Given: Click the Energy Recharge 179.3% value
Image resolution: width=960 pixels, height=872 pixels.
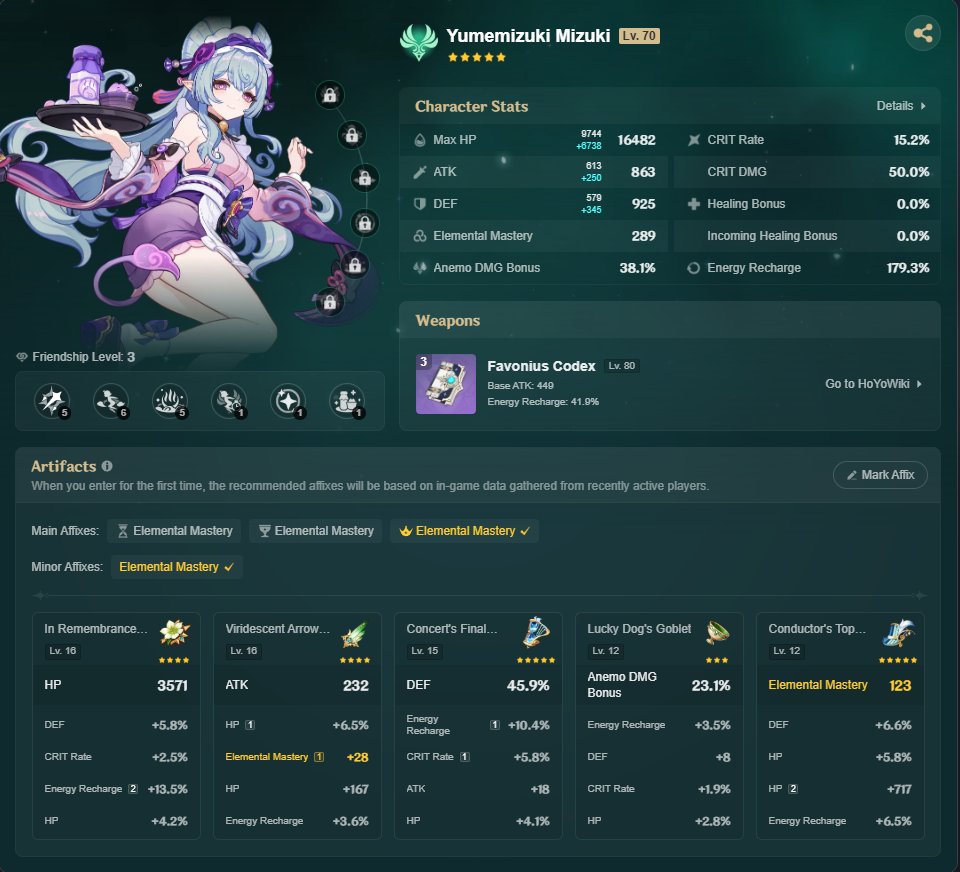Looking at the screenshot, I should (x=908, y=268).
